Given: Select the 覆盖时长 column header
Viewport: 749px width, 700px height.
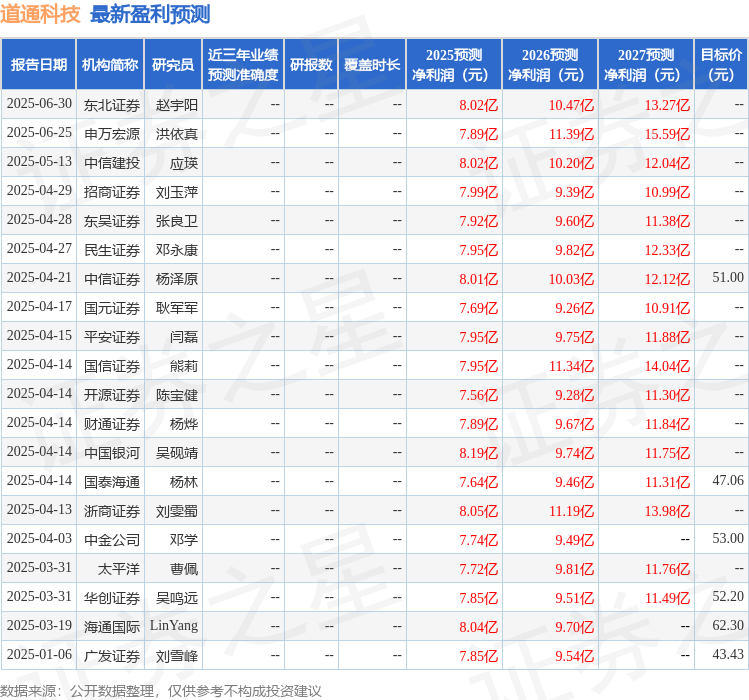Looking at the screenshot, I should coord(372,65).
